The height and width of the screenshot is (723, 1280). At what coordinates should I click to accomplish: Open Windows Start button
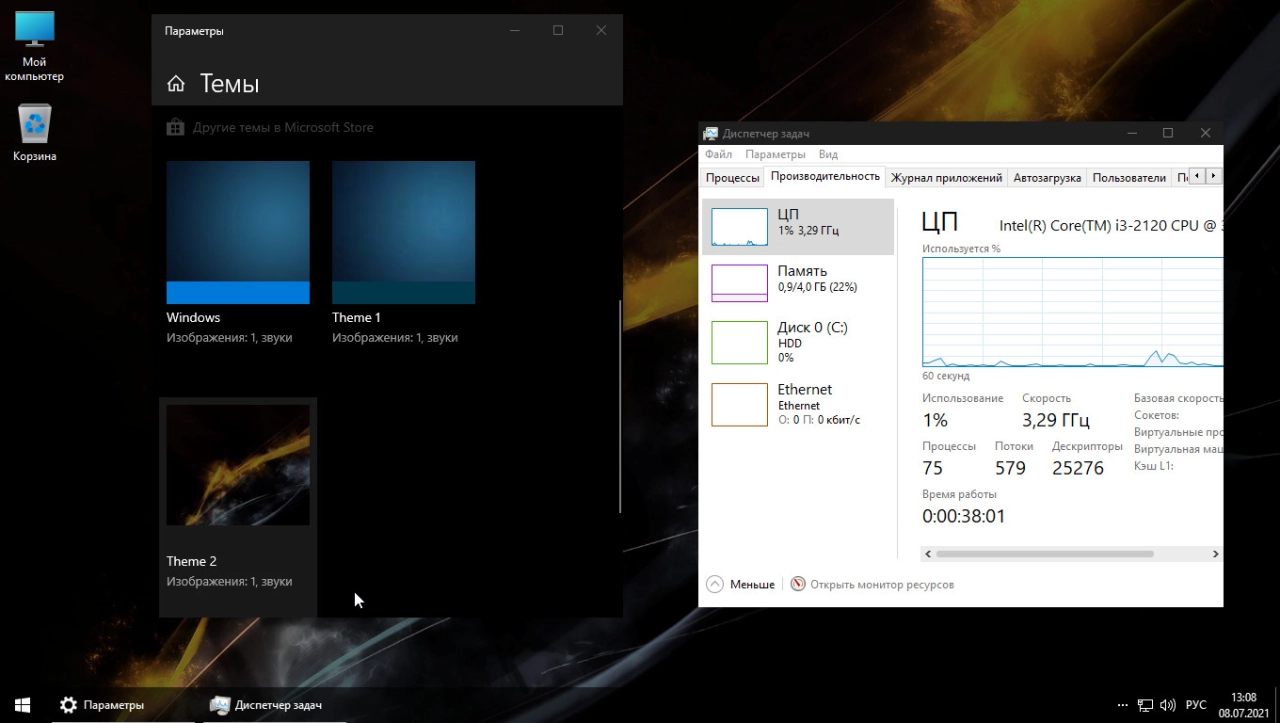(22, 705)
